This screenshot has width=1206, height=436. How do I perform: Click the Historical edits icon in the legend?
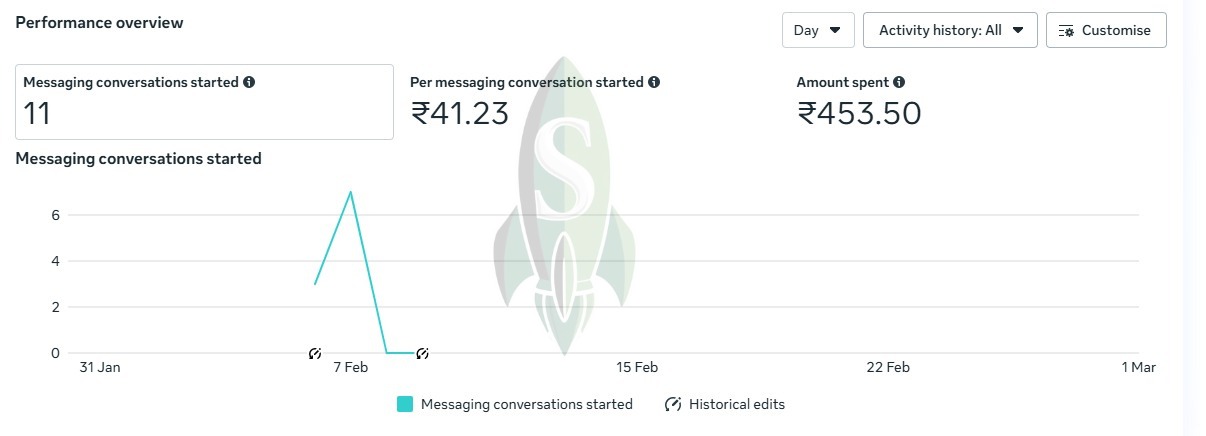(x=673, y=405)
